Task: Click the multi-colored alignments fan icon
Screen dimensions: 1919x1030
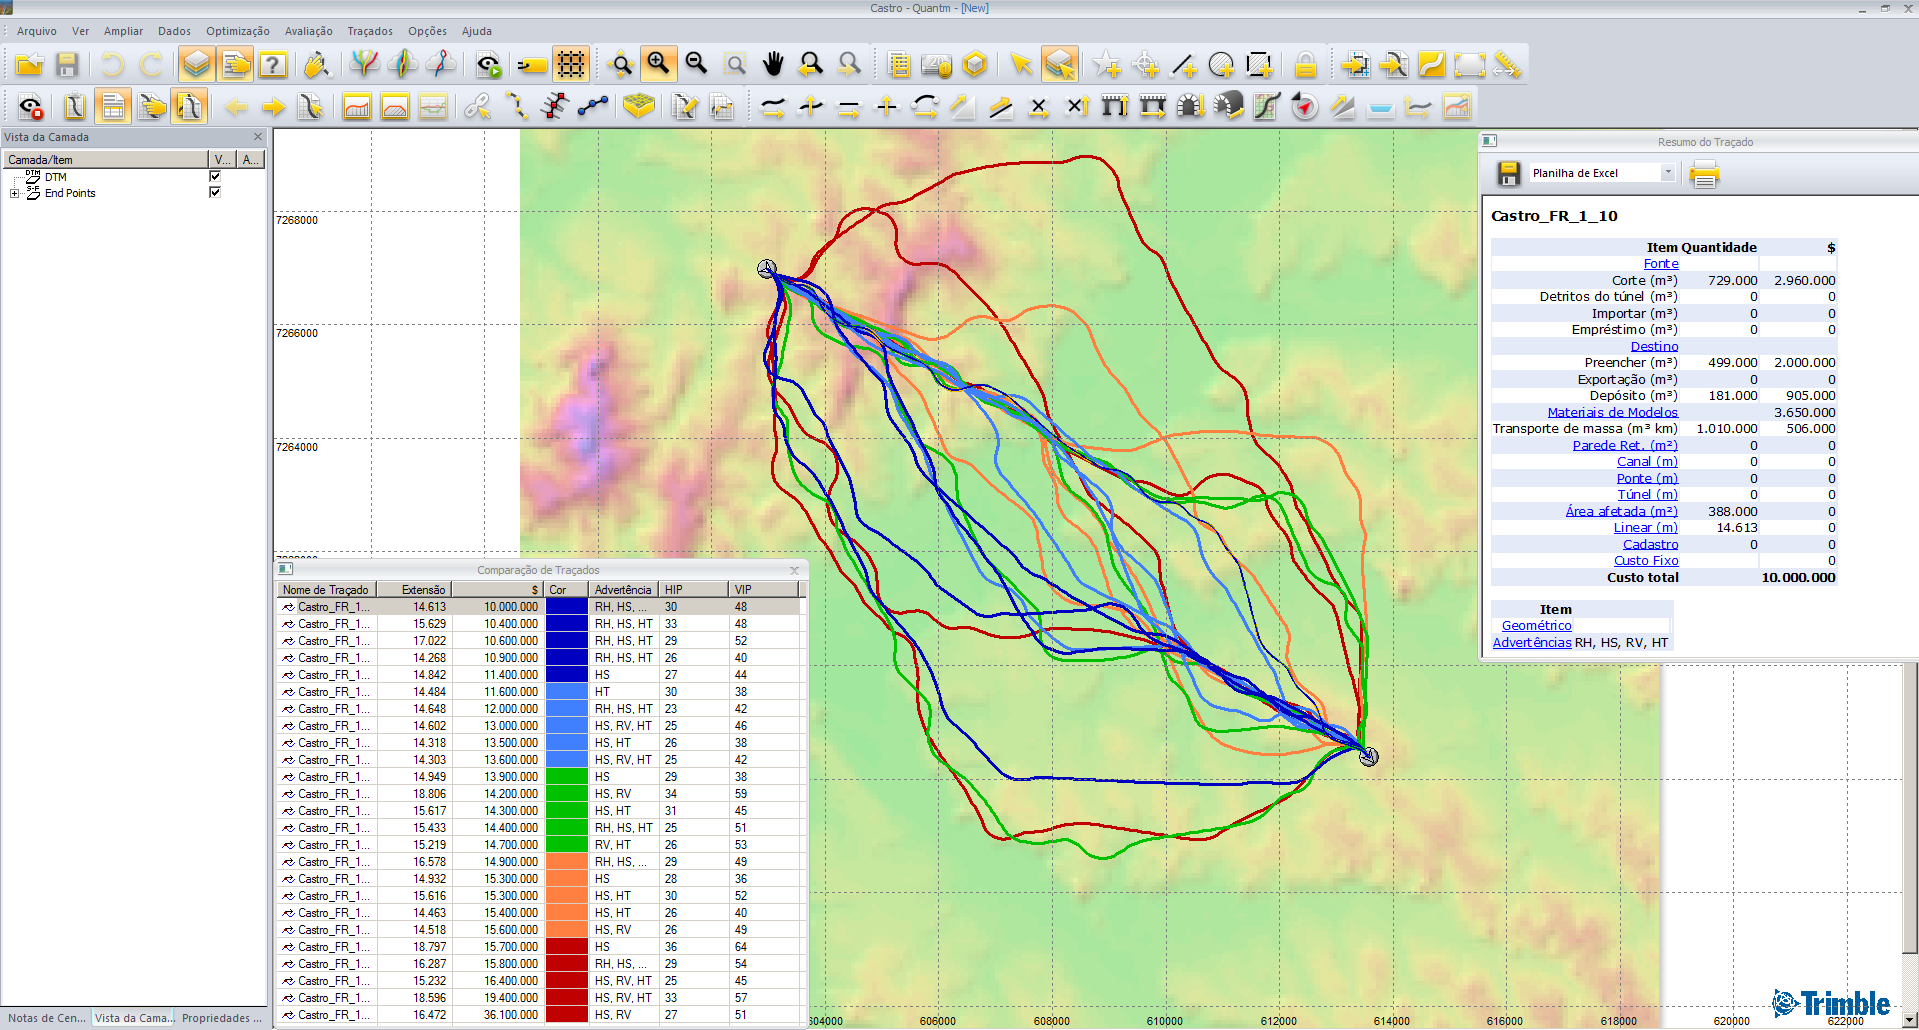Action: (365, 65)
